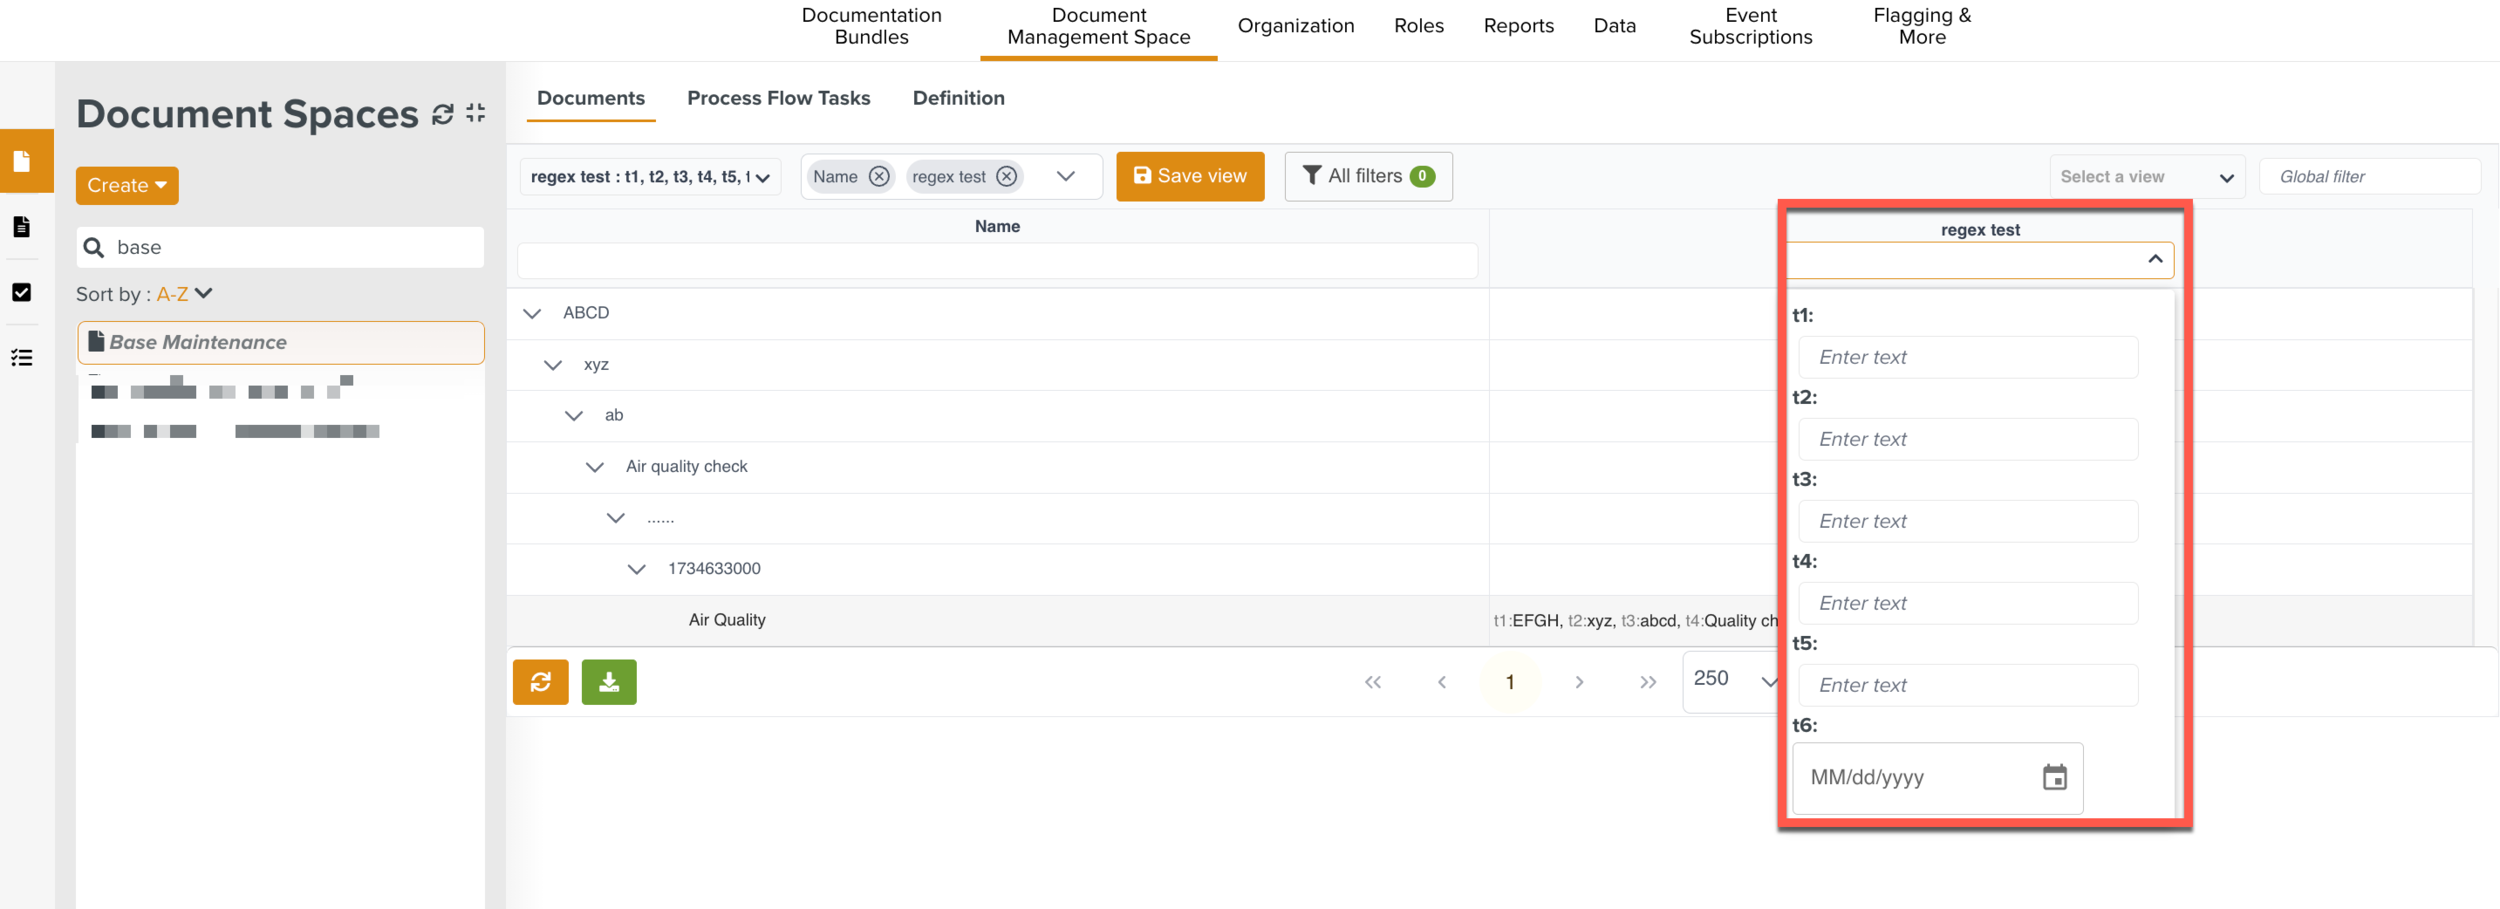
Task: Click the refresh icon beside Document Spaces
Action: [x=442, y=115]
